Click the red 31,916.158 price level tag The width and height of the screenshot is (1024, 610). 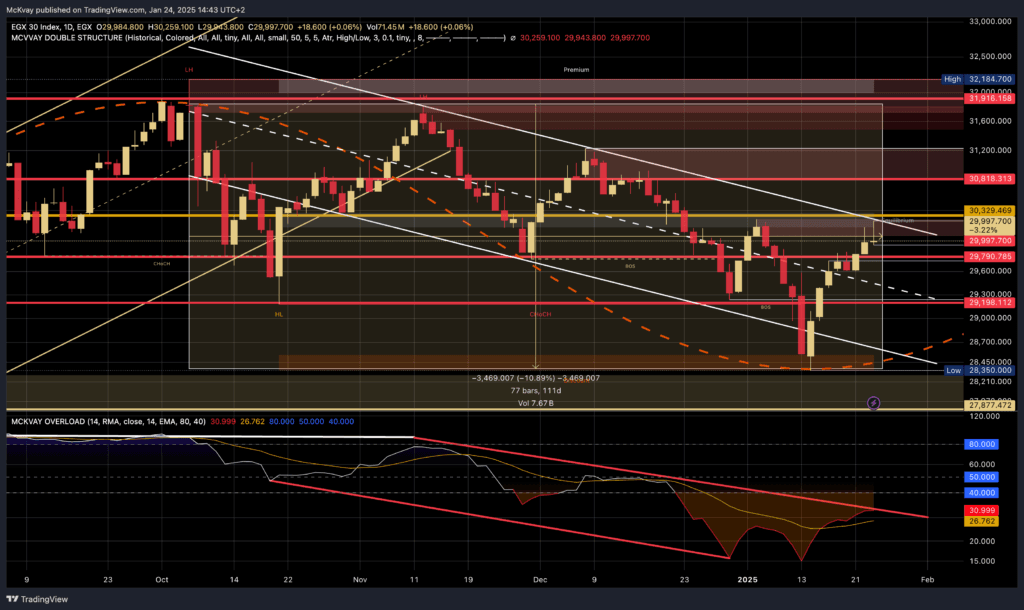985,99
